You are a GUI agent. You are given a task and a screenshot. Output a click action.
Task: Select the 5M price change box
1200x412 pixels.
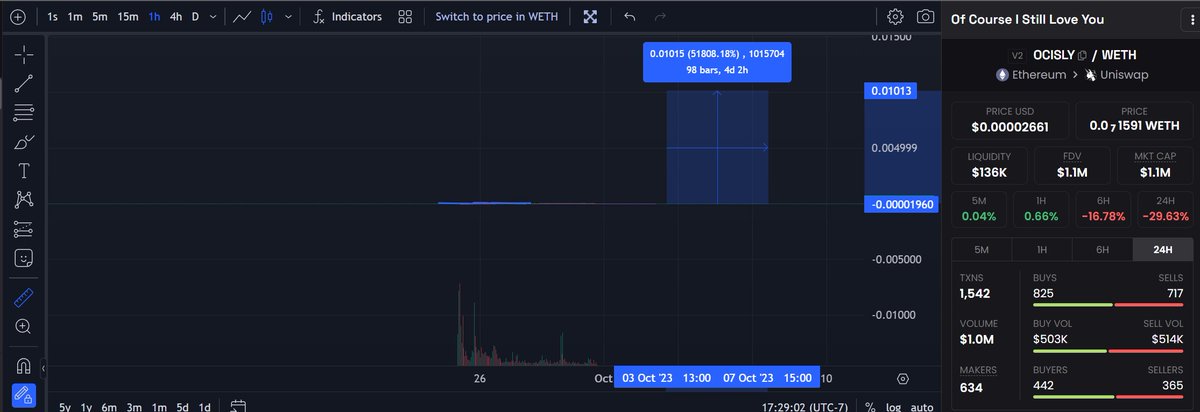[x=980, y=210]
